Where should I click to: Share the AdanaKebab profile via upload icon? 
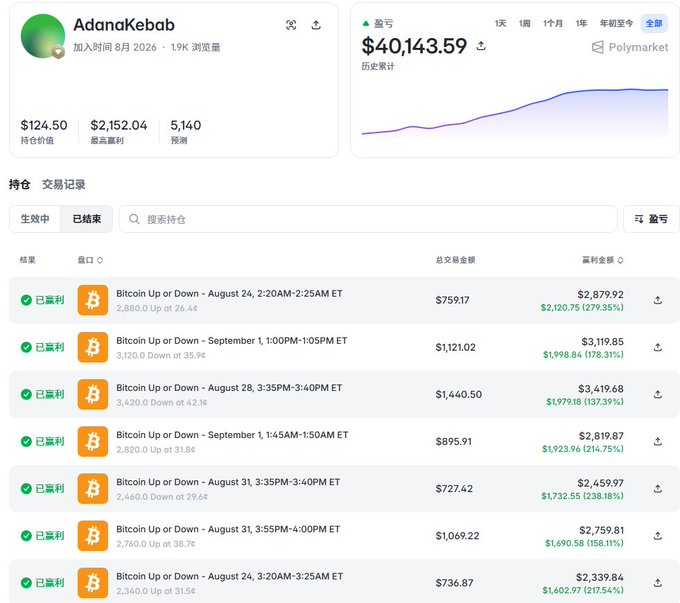point(316,25)
